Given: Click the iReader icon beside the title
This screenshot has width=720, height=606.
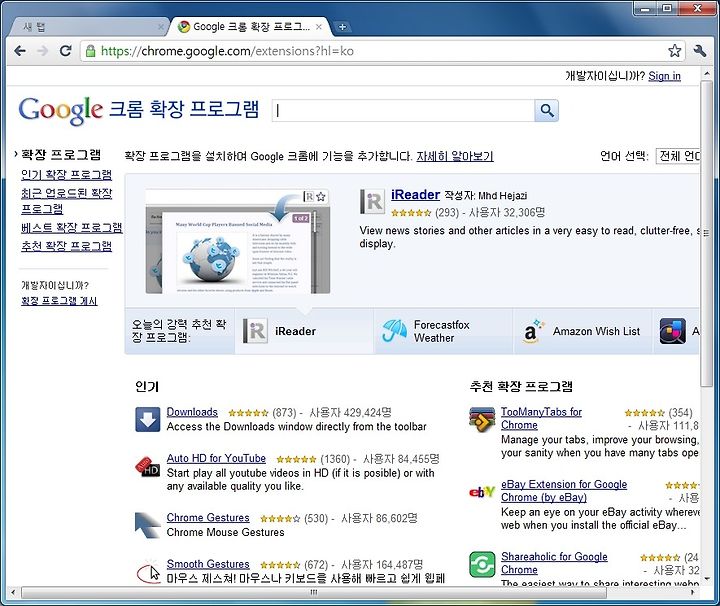Looking at the screenshot, I should pos(372,202).
